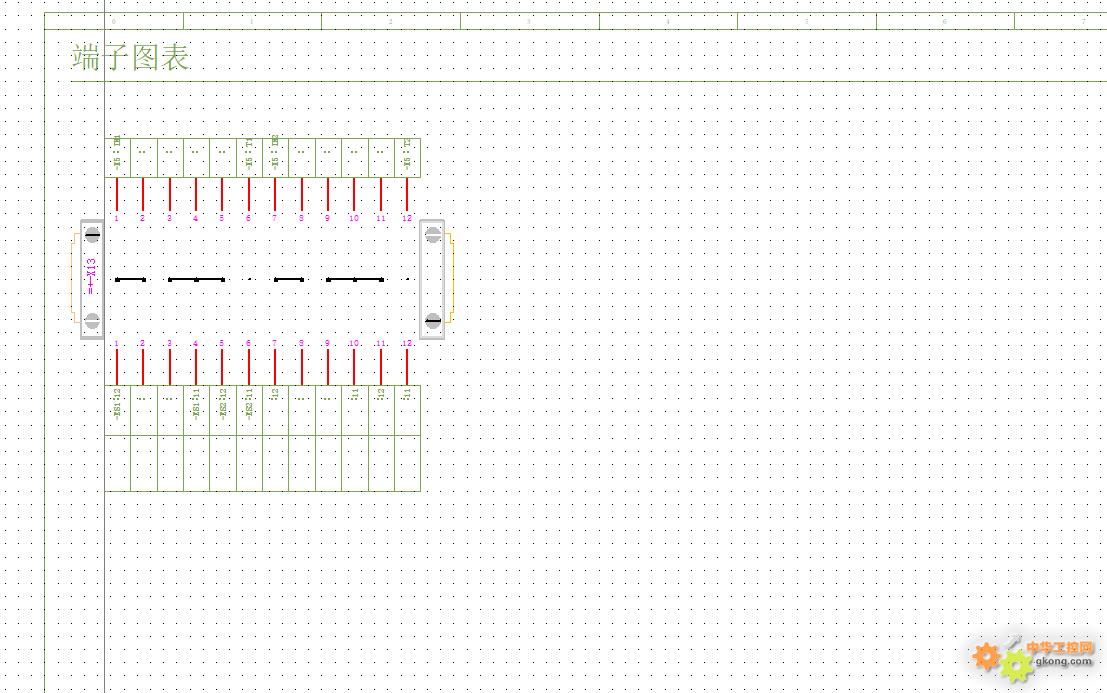This screenshot has height=693, width=1107.
Task: Click the bottom screw on the right end bracket
Action: 432,321
